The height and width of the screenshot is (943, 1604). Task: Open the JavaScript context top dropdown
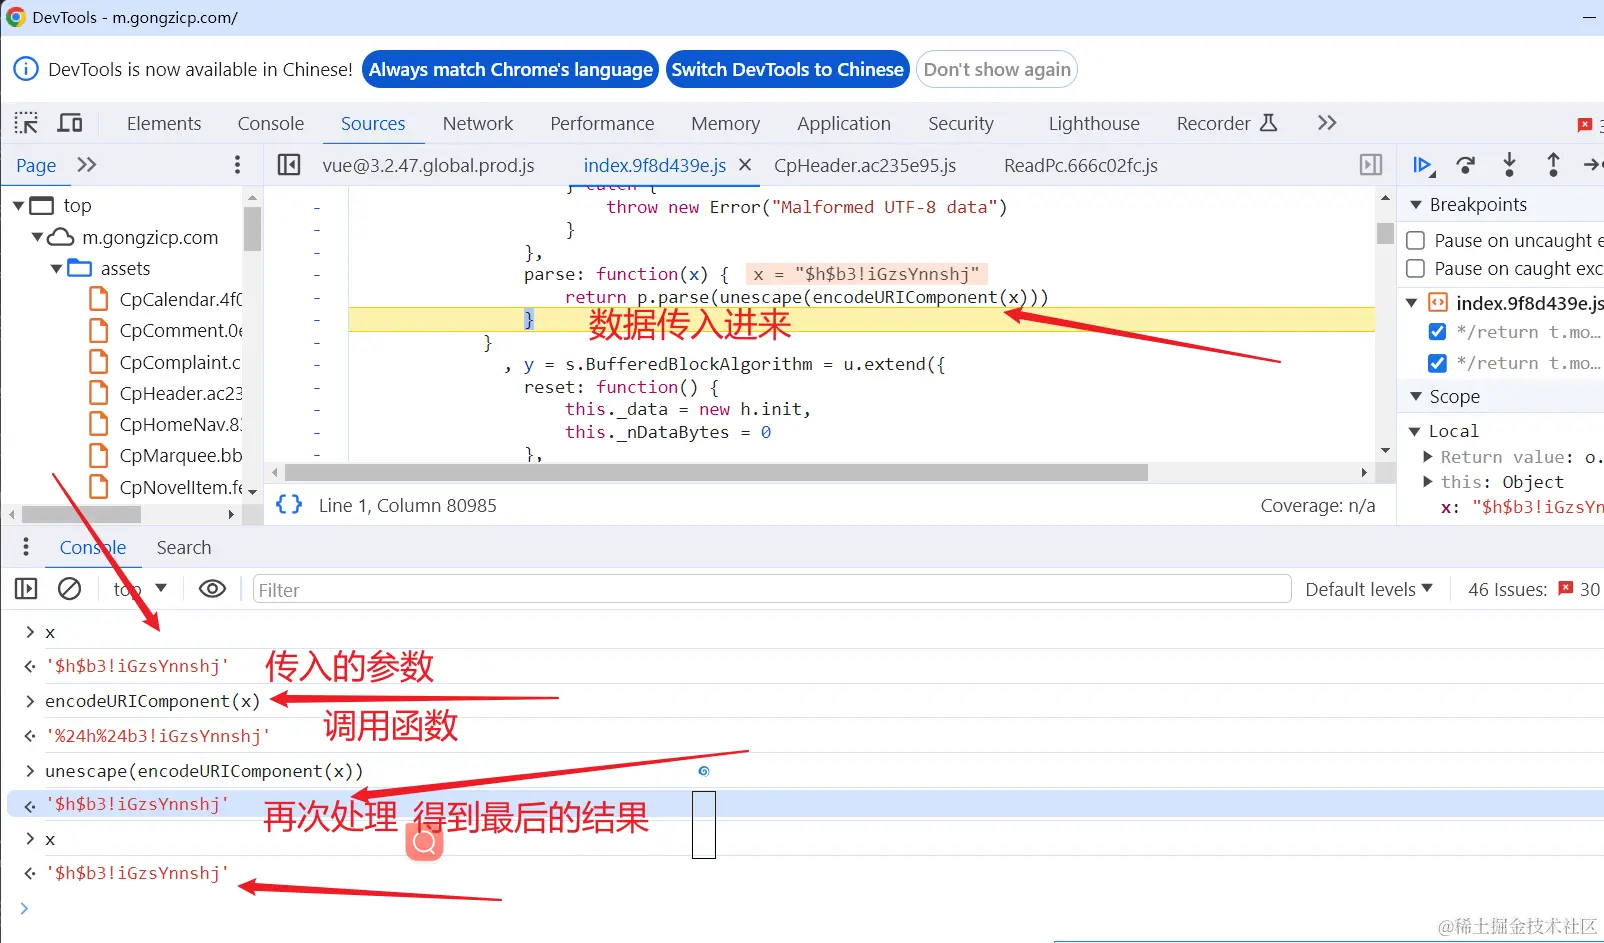pyautogui.click(x=140, y=589)
